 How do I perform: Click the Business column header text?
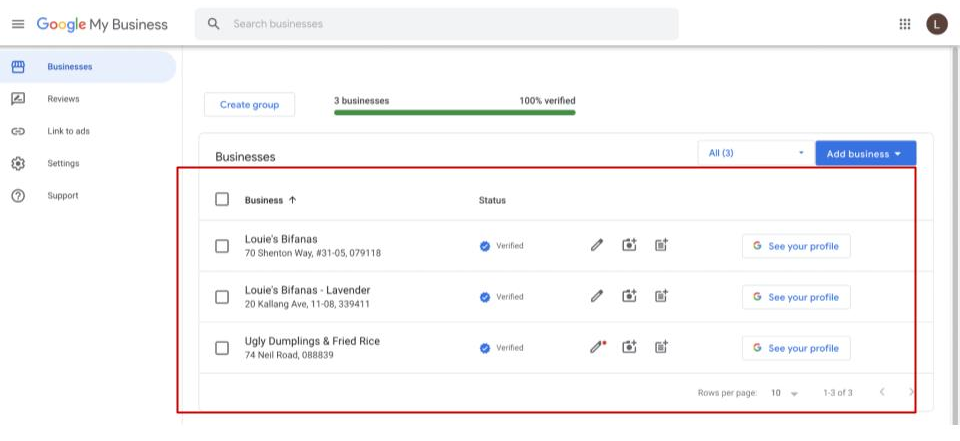click(x=264, y=200)
